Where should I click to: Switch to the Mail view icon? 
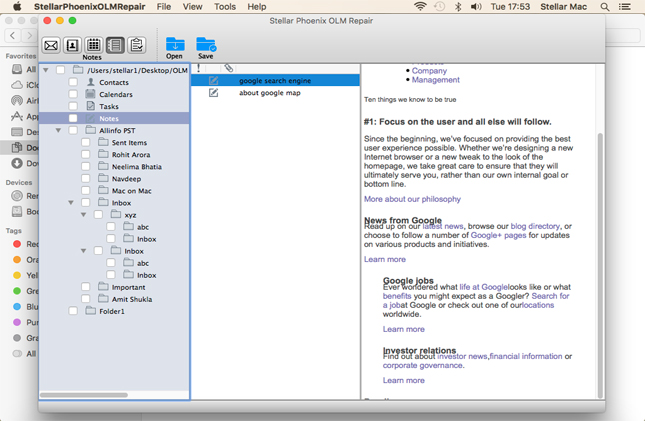click(x=51, y=45)
